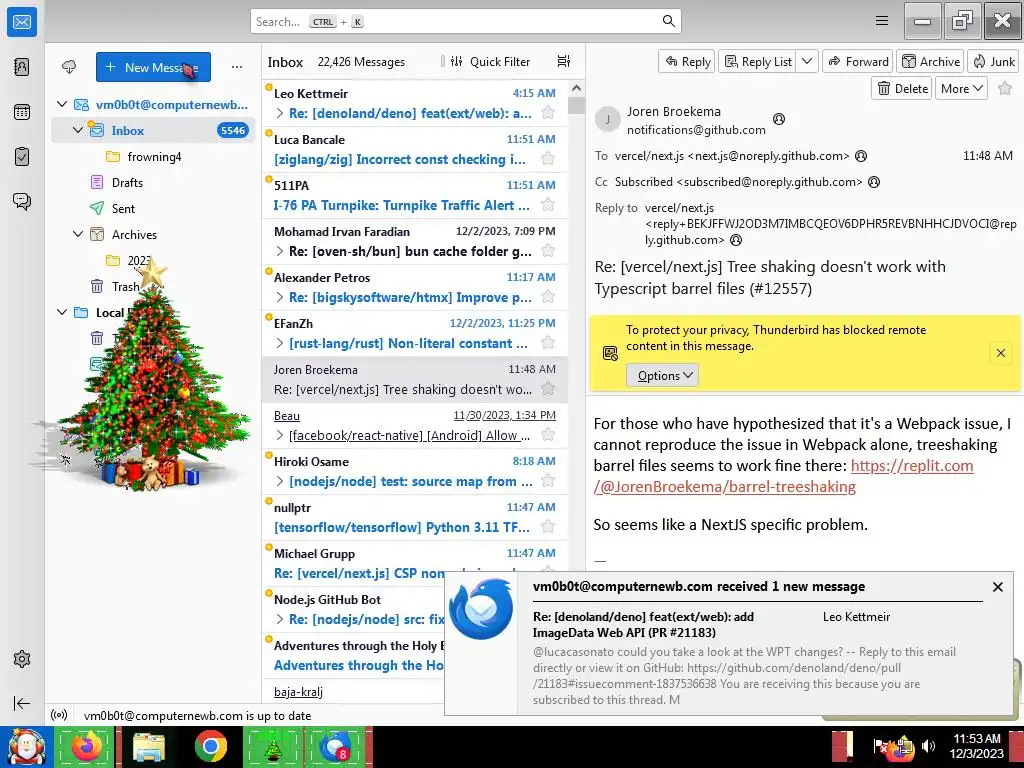Open message list display options

[564, 61]
